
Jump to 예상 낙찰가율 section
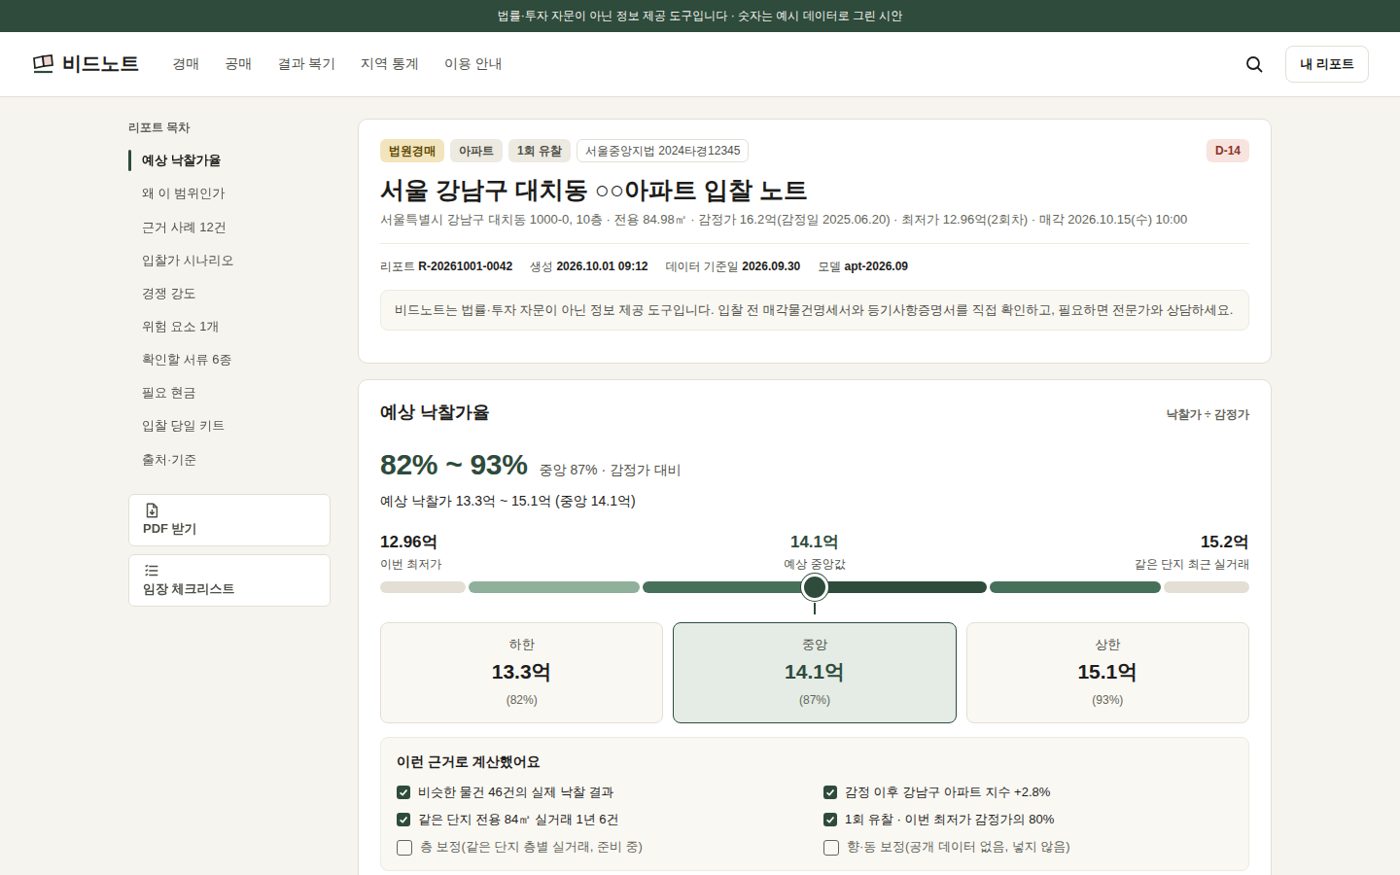tap(181, 160)
